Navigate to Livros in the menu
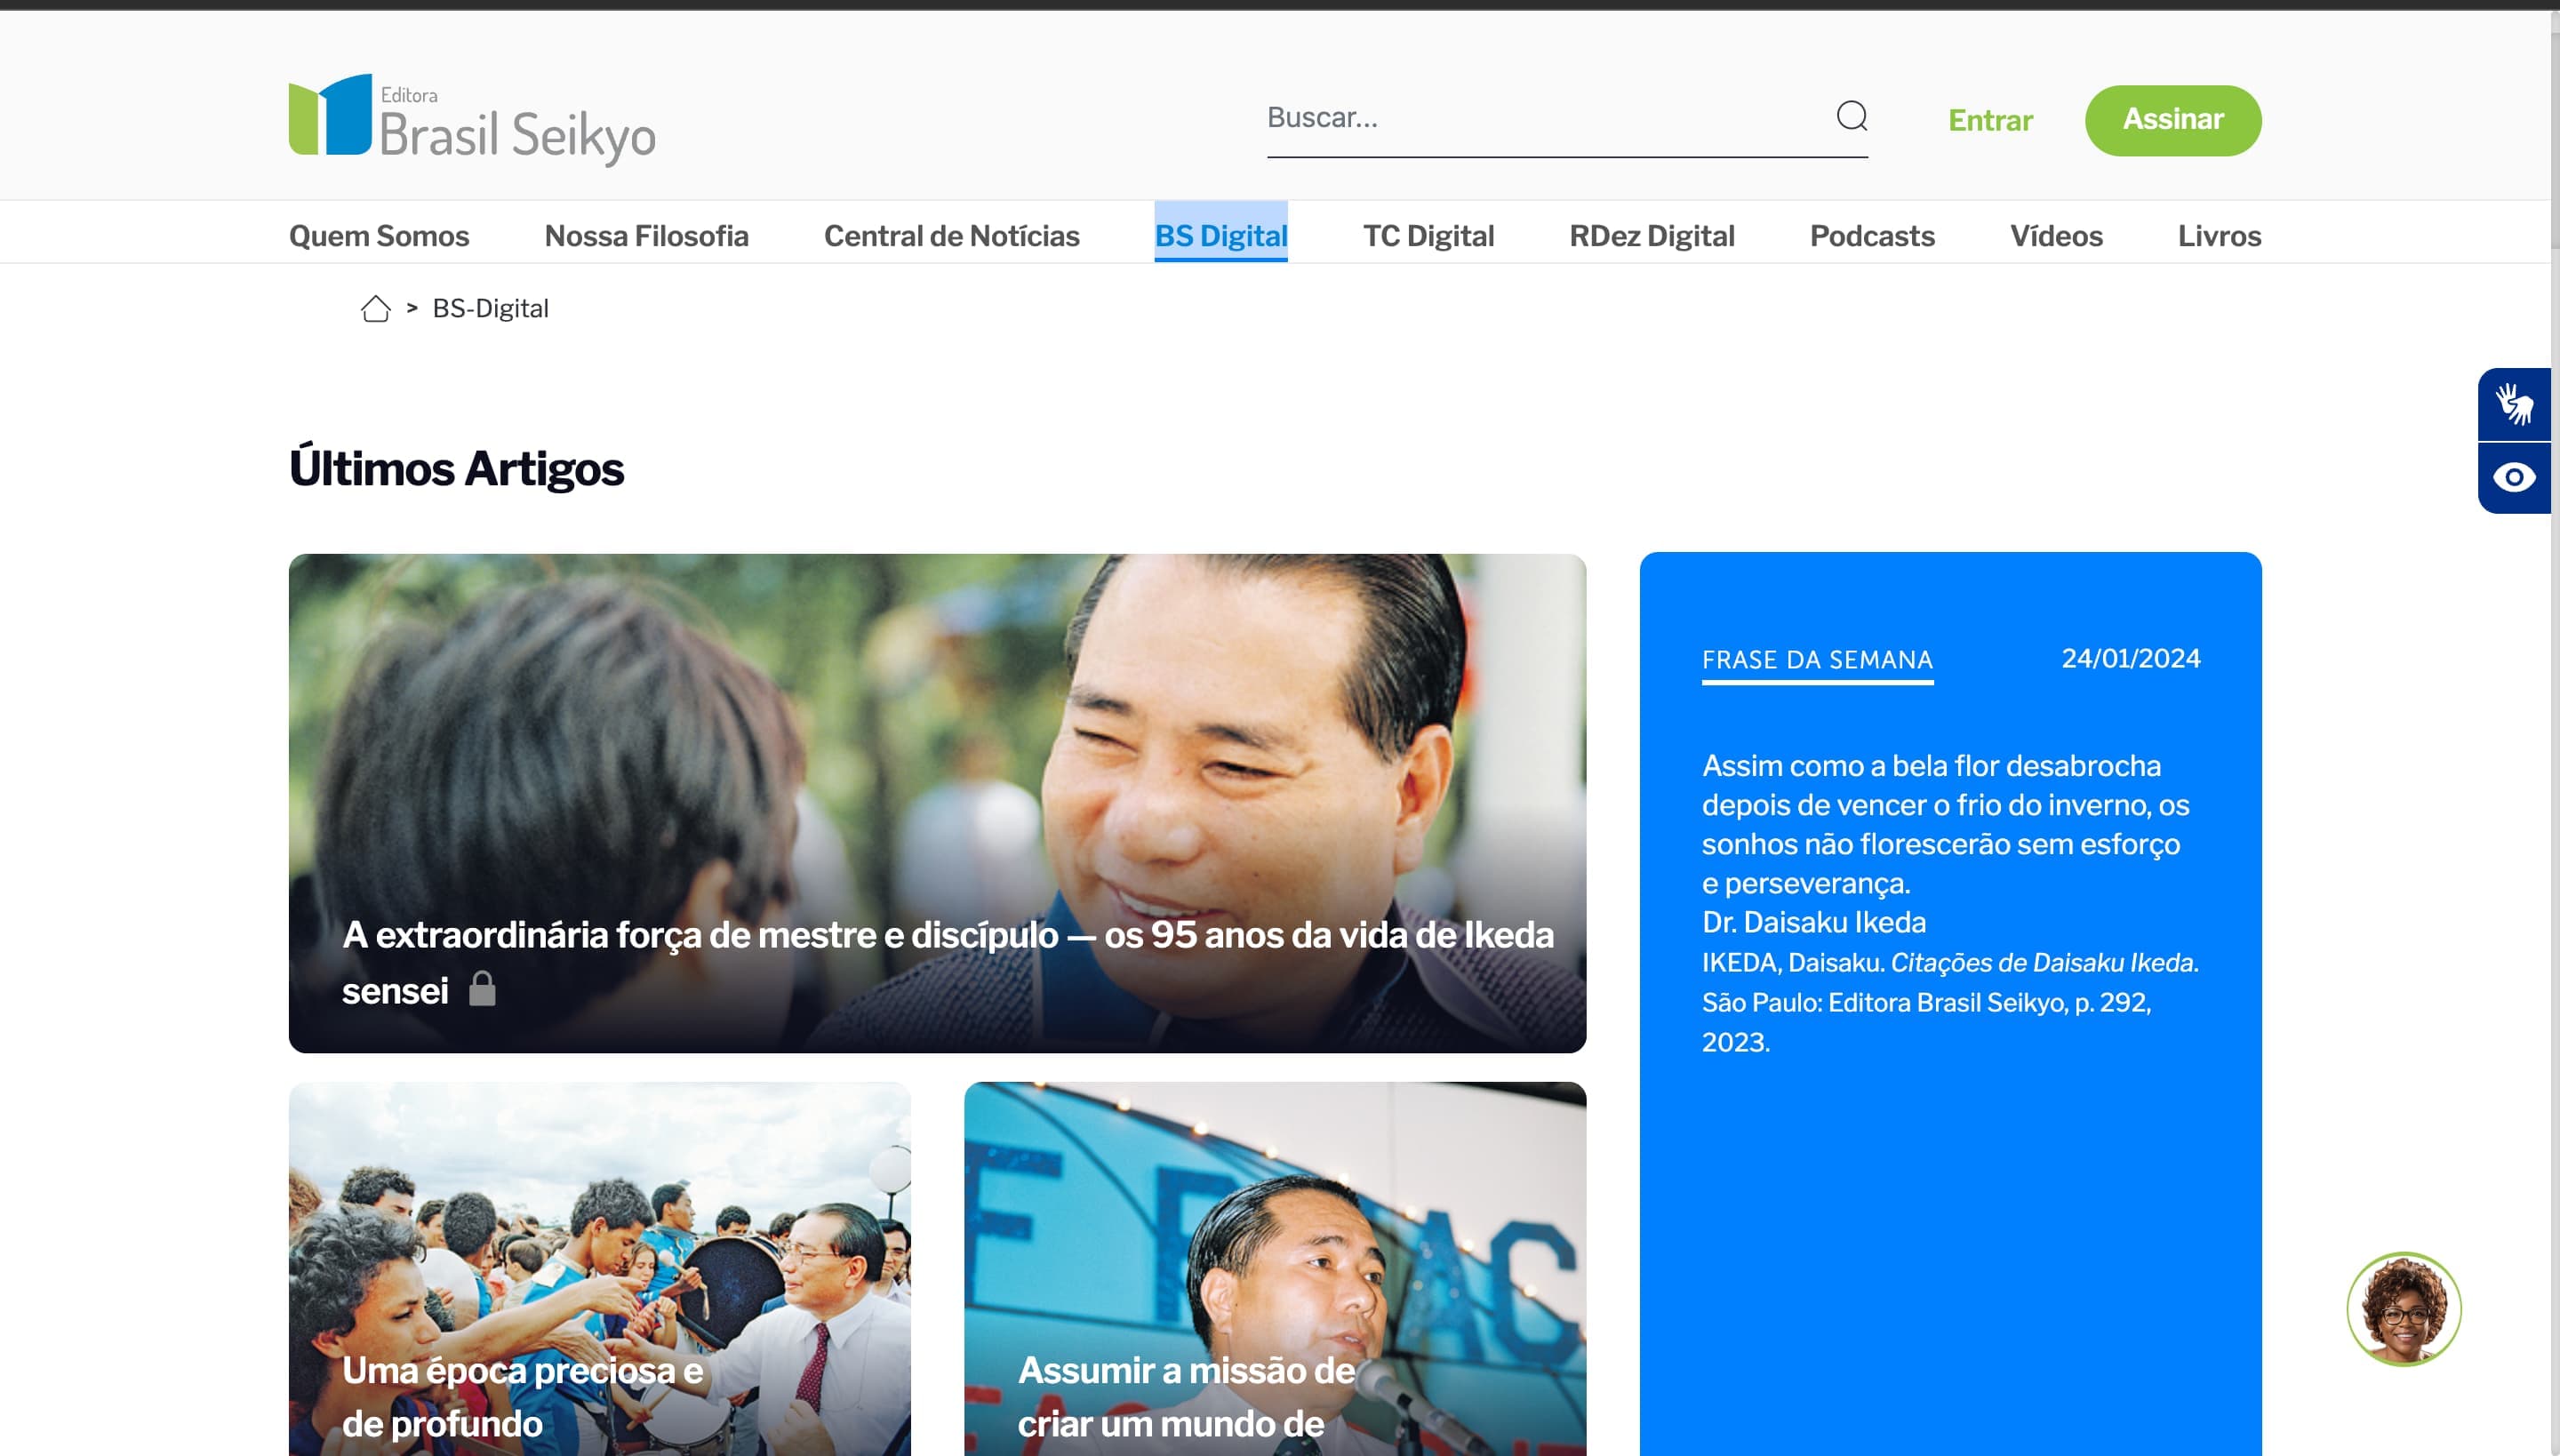Image resolution: width=2560 pixels, height=1456 pixels. tap(2218, 236)
